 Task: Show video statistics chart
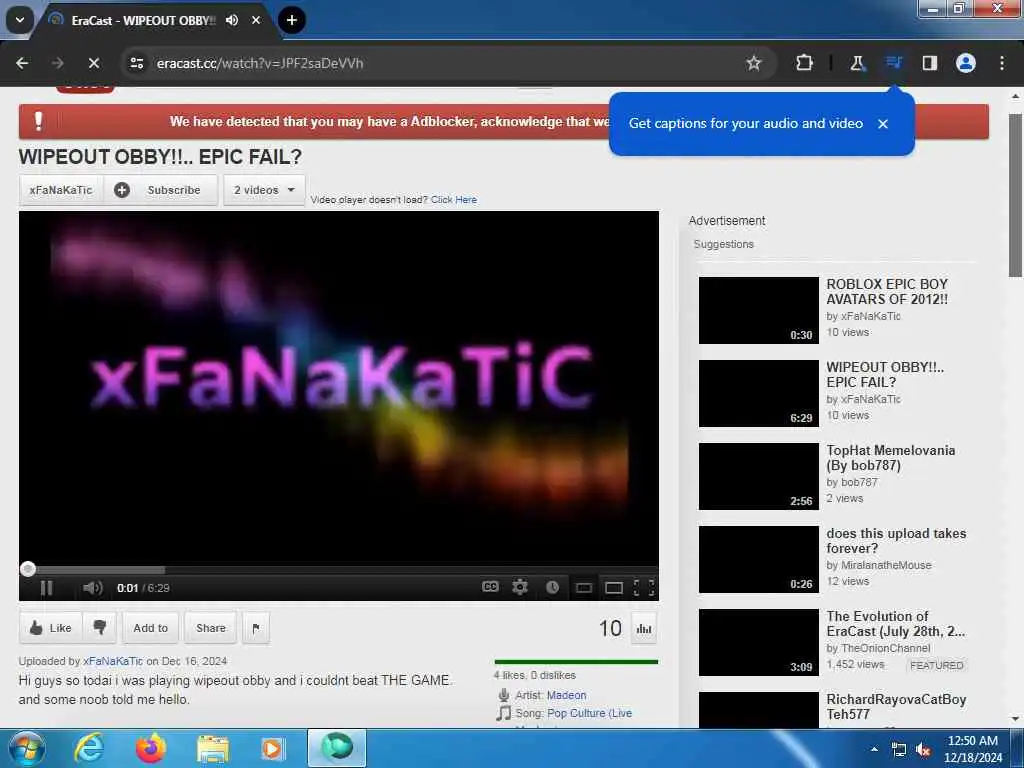[x=644, y=628]
